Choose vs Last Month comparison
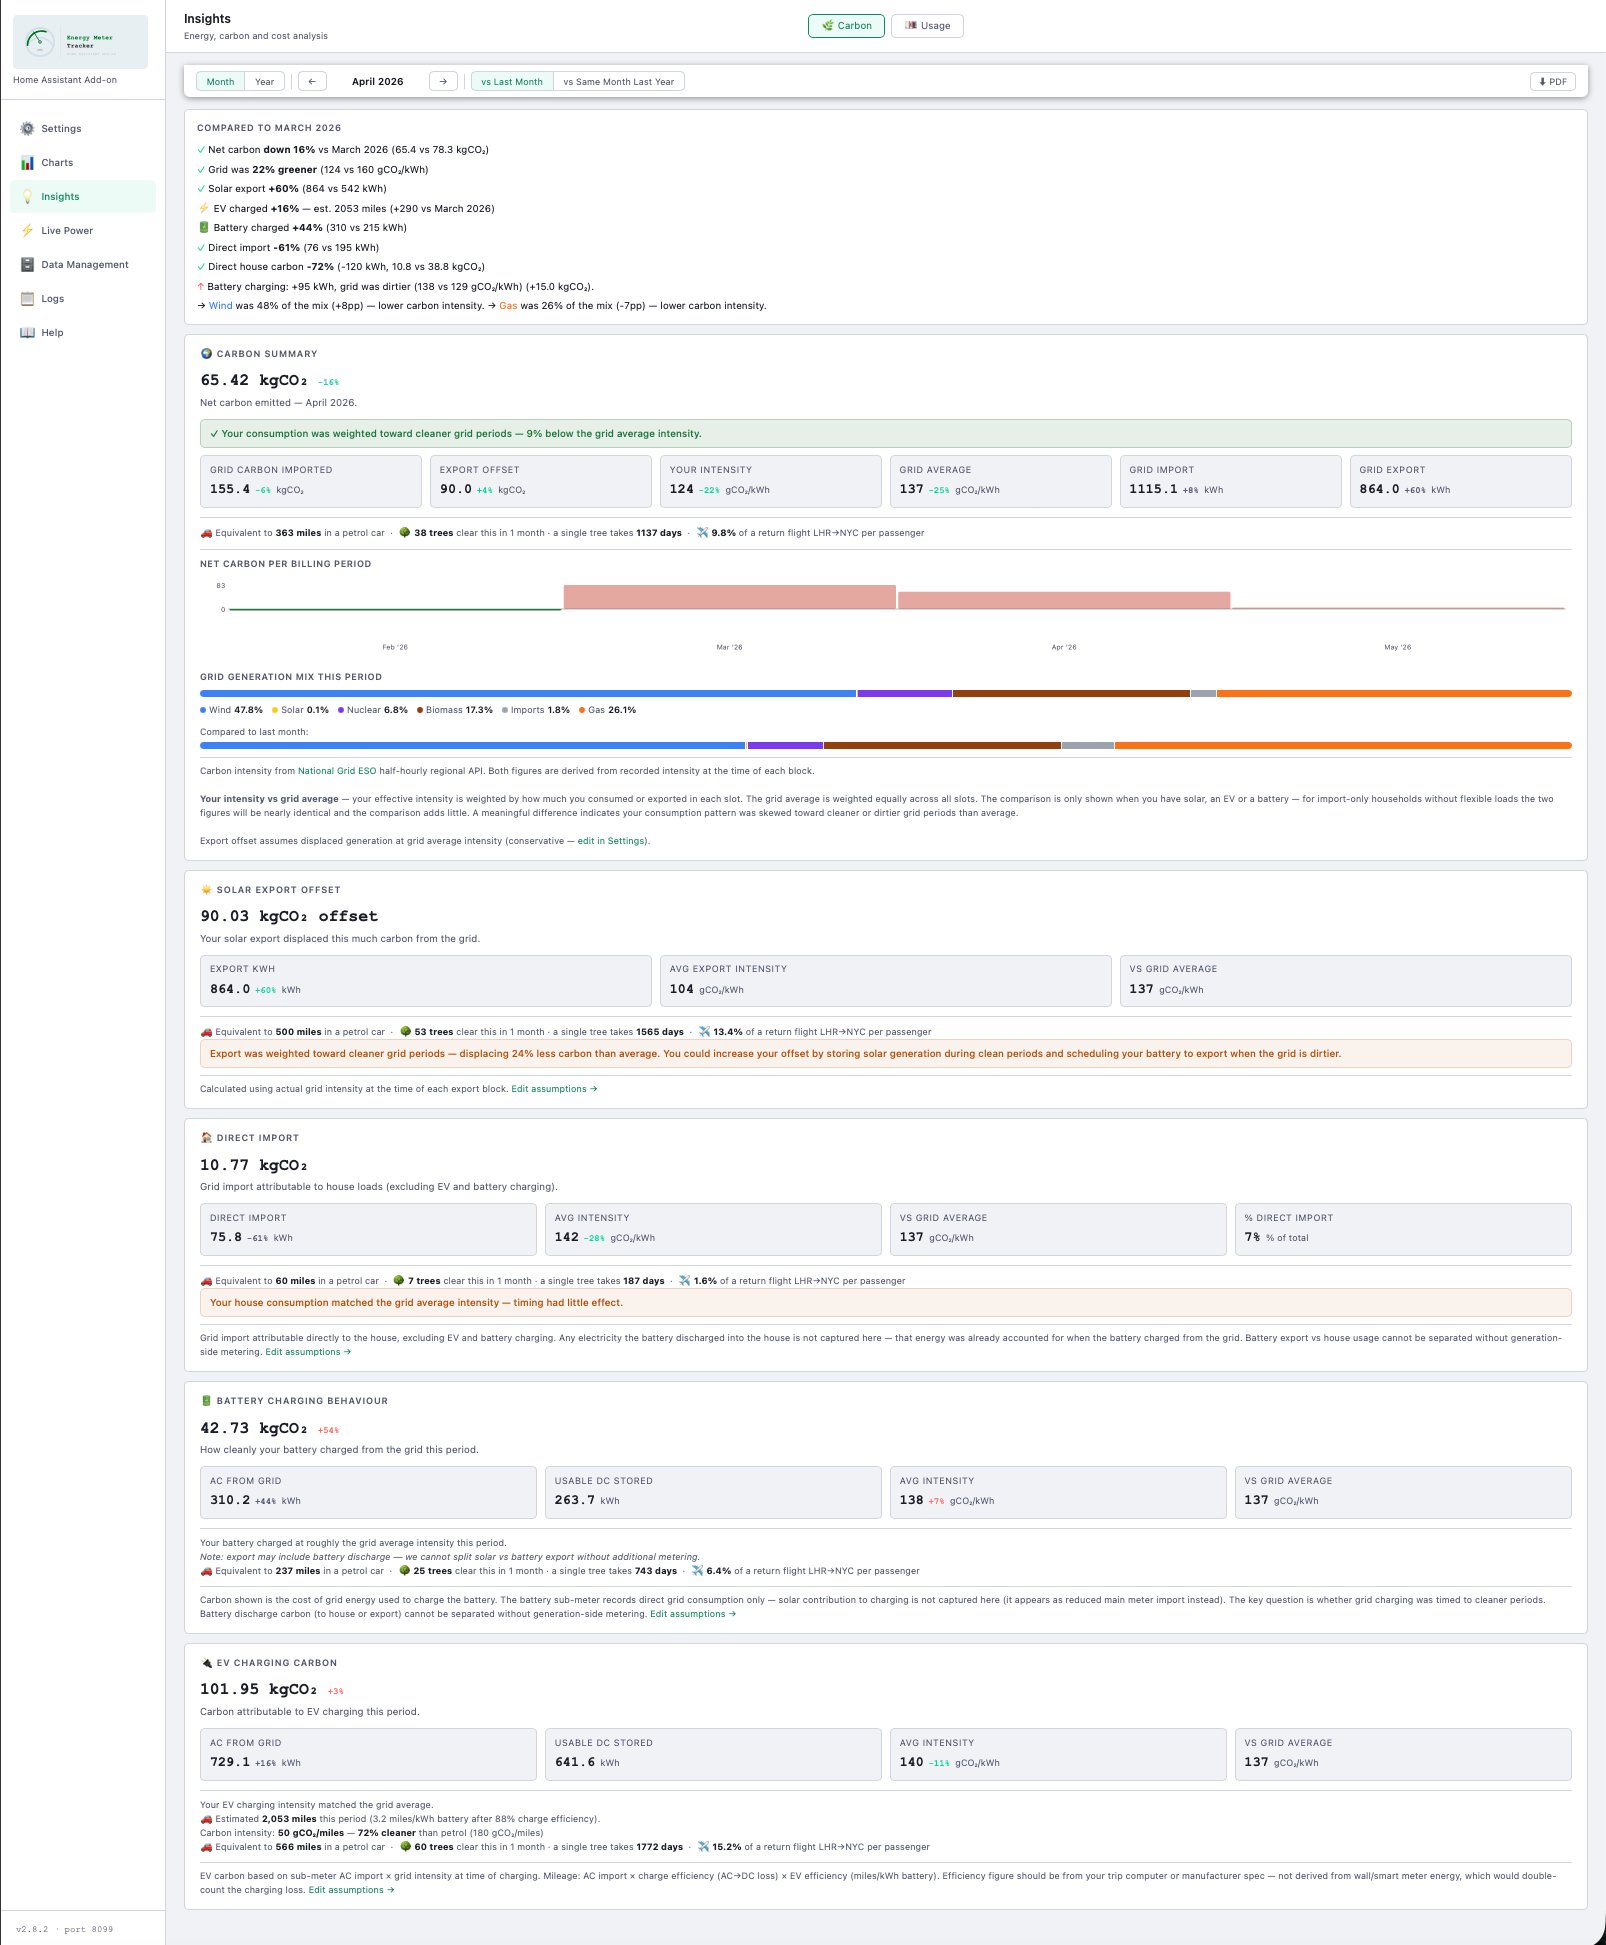Image resolution: width=1606 pixels, height=1945 pixels. pos(512,82)
